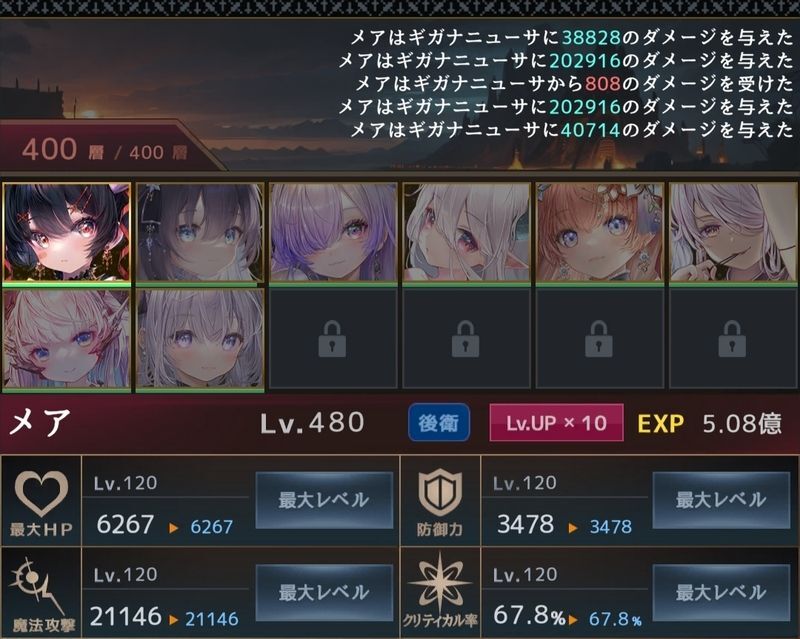This screenshot has height=639, width=800.
Task: Click 最大レベル button for 防御力
Action: (721, 500)
